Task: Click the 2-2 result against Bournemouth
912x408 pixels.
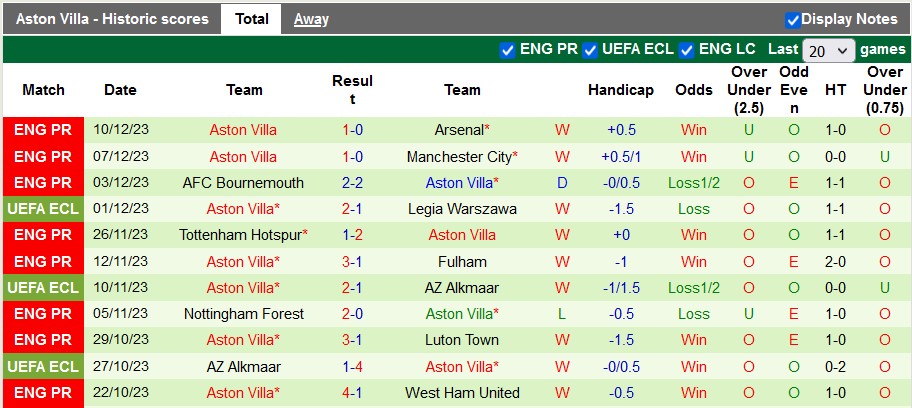Action: click(x=352, y=183)
